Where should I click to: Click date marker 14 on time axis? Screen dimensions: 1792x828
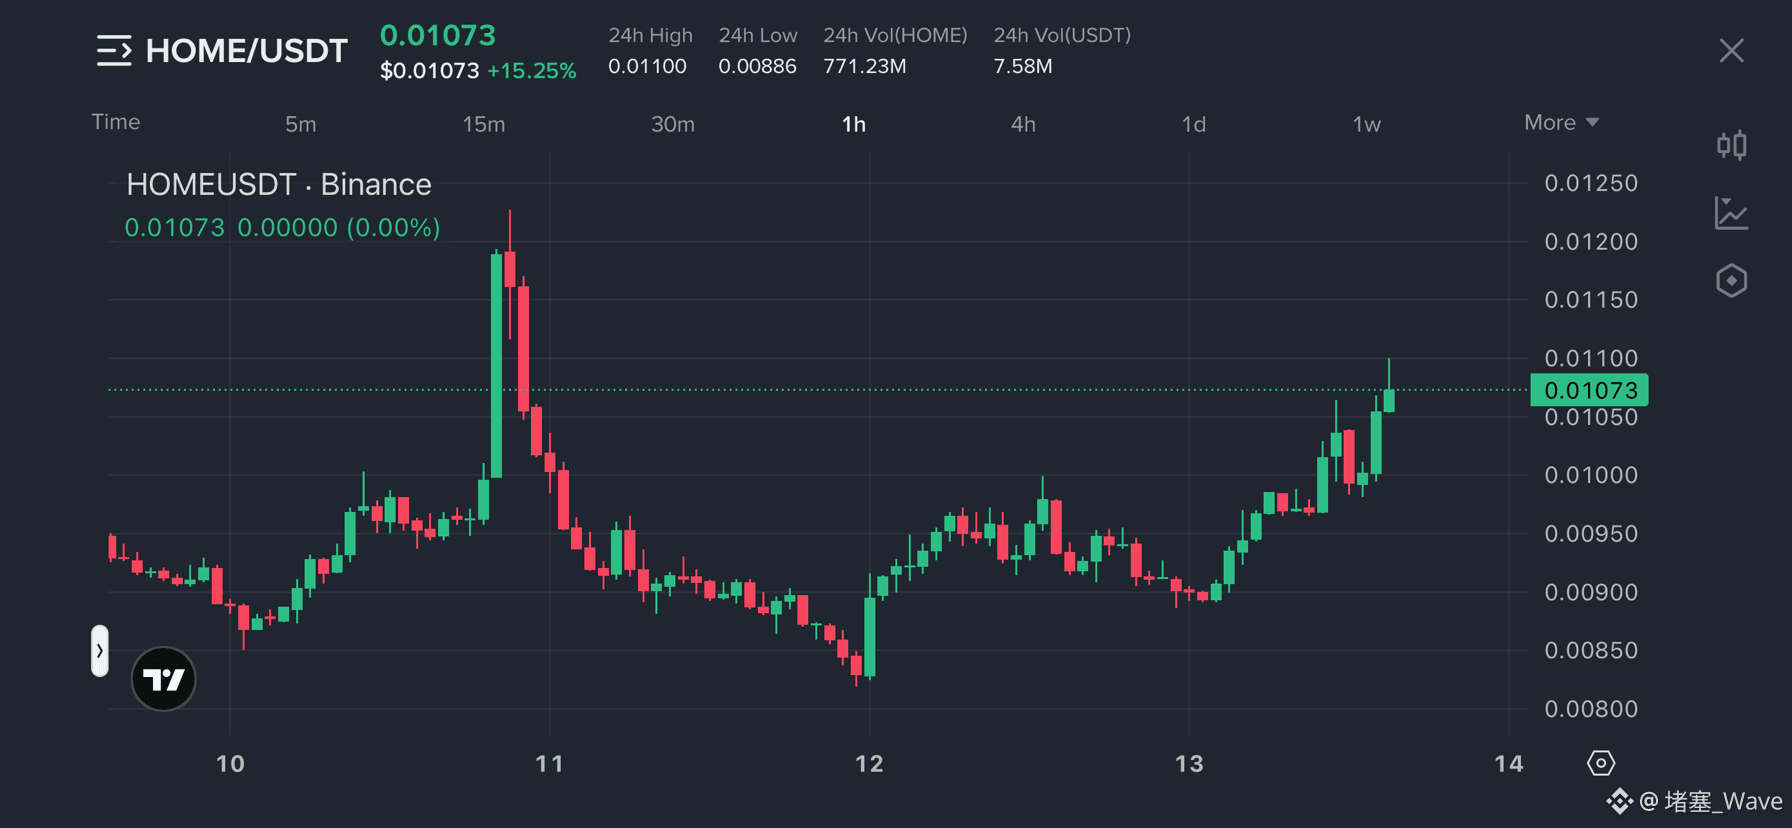pyautogui.click(x=1508, y=764)
